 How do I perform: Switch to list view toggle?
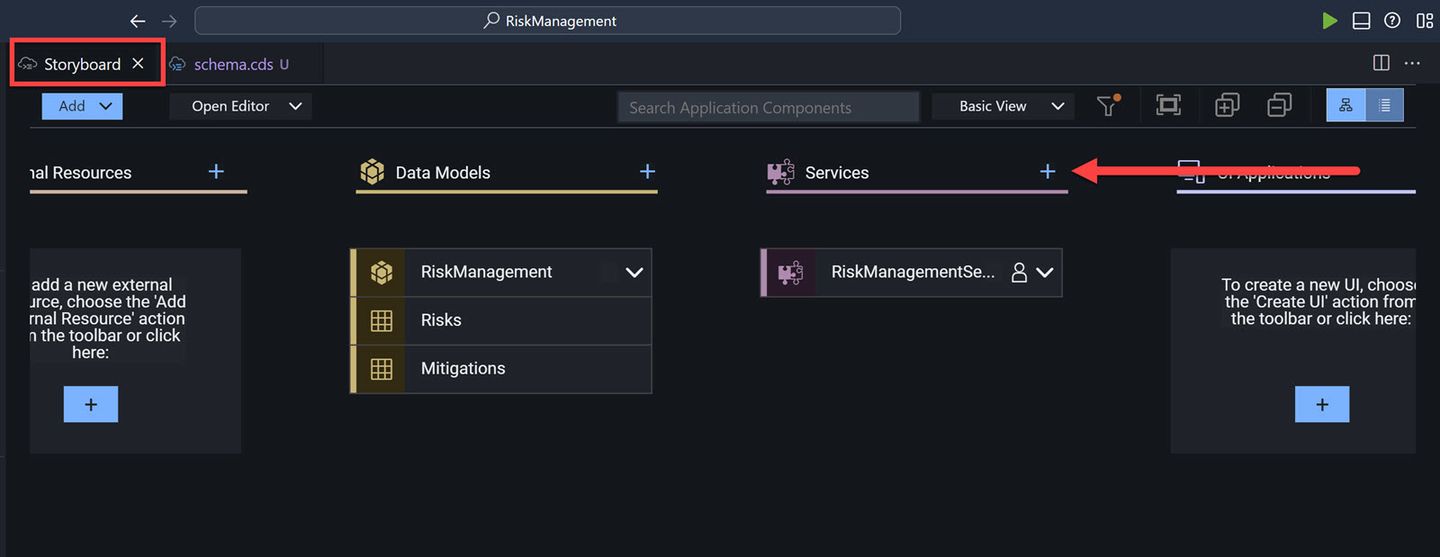click(x=1385, y=106)
